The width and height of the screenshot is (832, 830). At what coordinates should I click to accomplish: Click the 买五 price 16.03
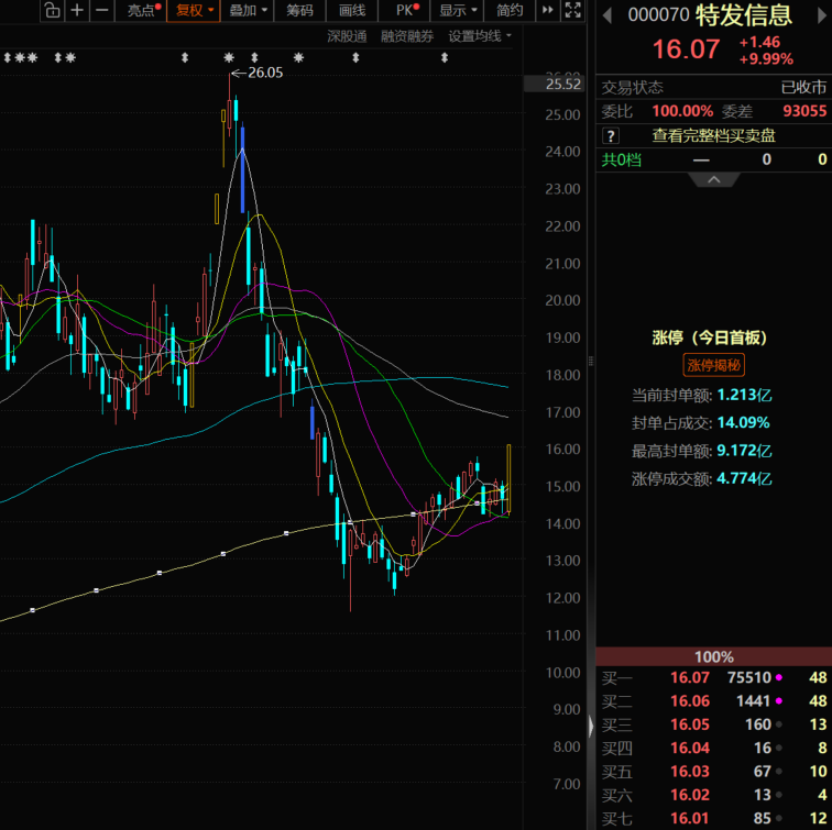690,771
